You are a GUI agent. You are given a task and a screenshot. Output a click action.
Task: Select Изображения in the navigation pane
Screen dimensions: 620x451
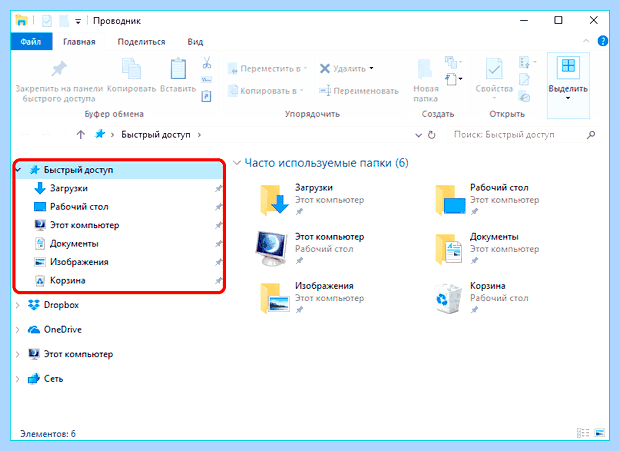pyautogui.click(x=79, y=262)
